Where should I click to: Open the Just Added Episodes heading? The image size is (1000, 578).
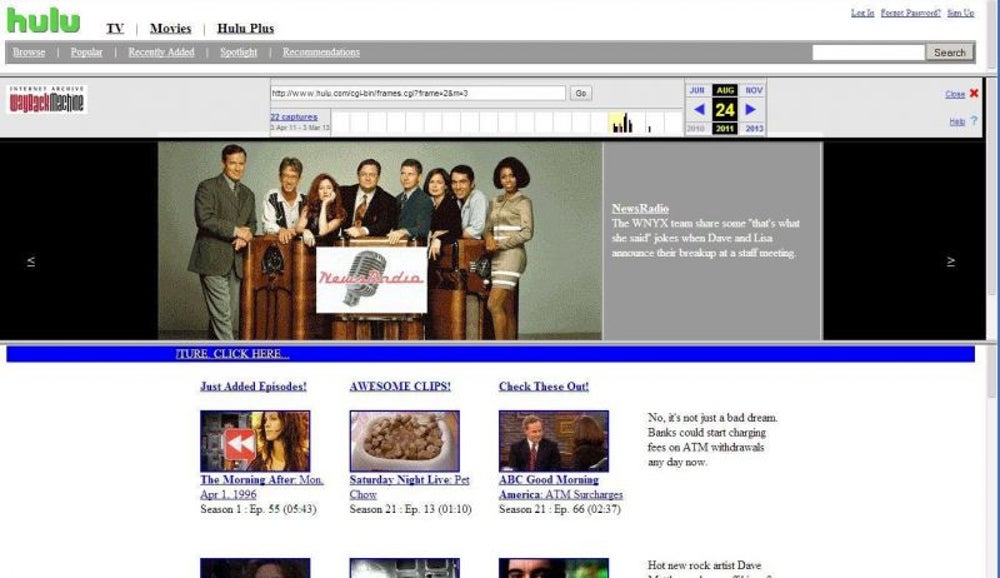253,387
